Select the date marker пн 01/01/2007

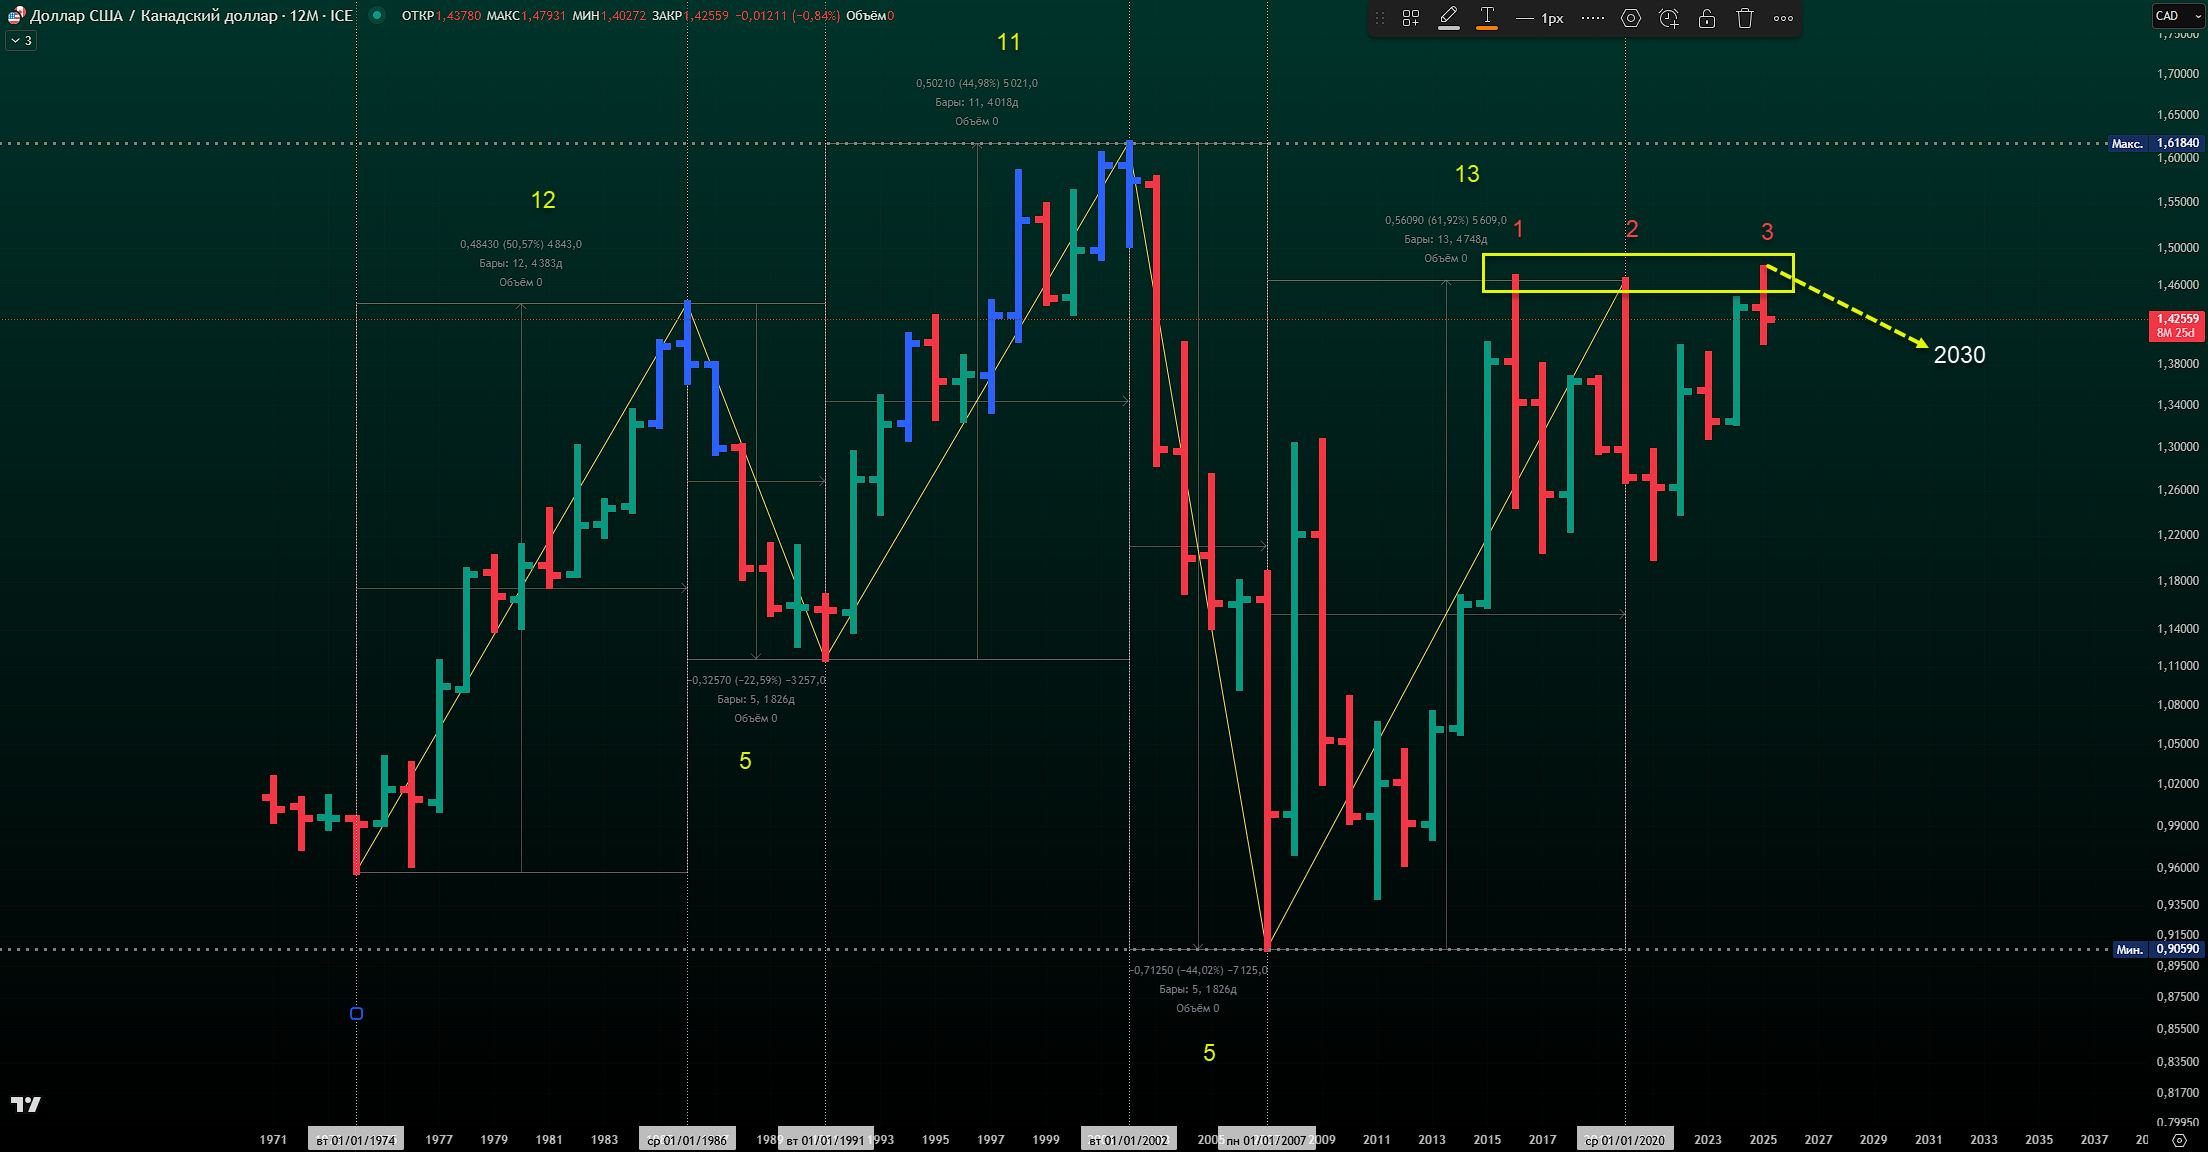tap(1266, 1140)
